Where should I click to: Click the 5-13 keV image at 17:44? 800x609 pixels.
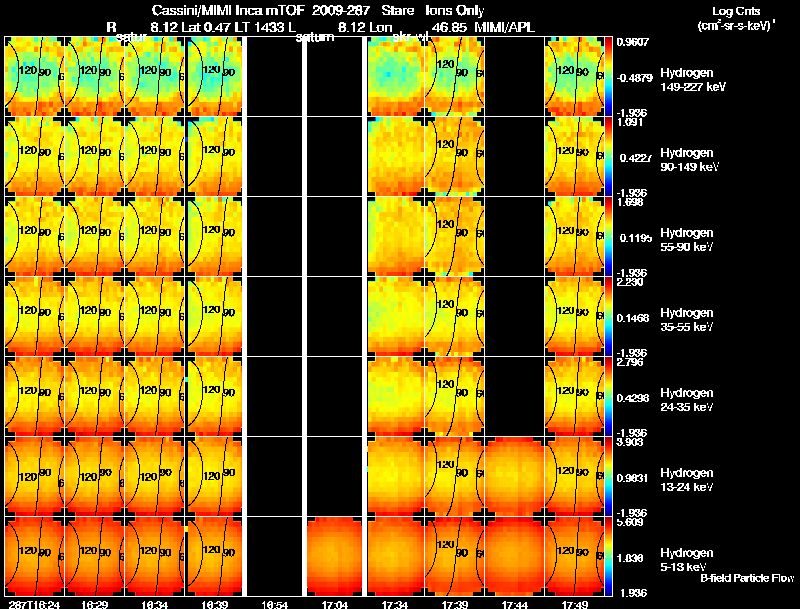tap(514, 556)
